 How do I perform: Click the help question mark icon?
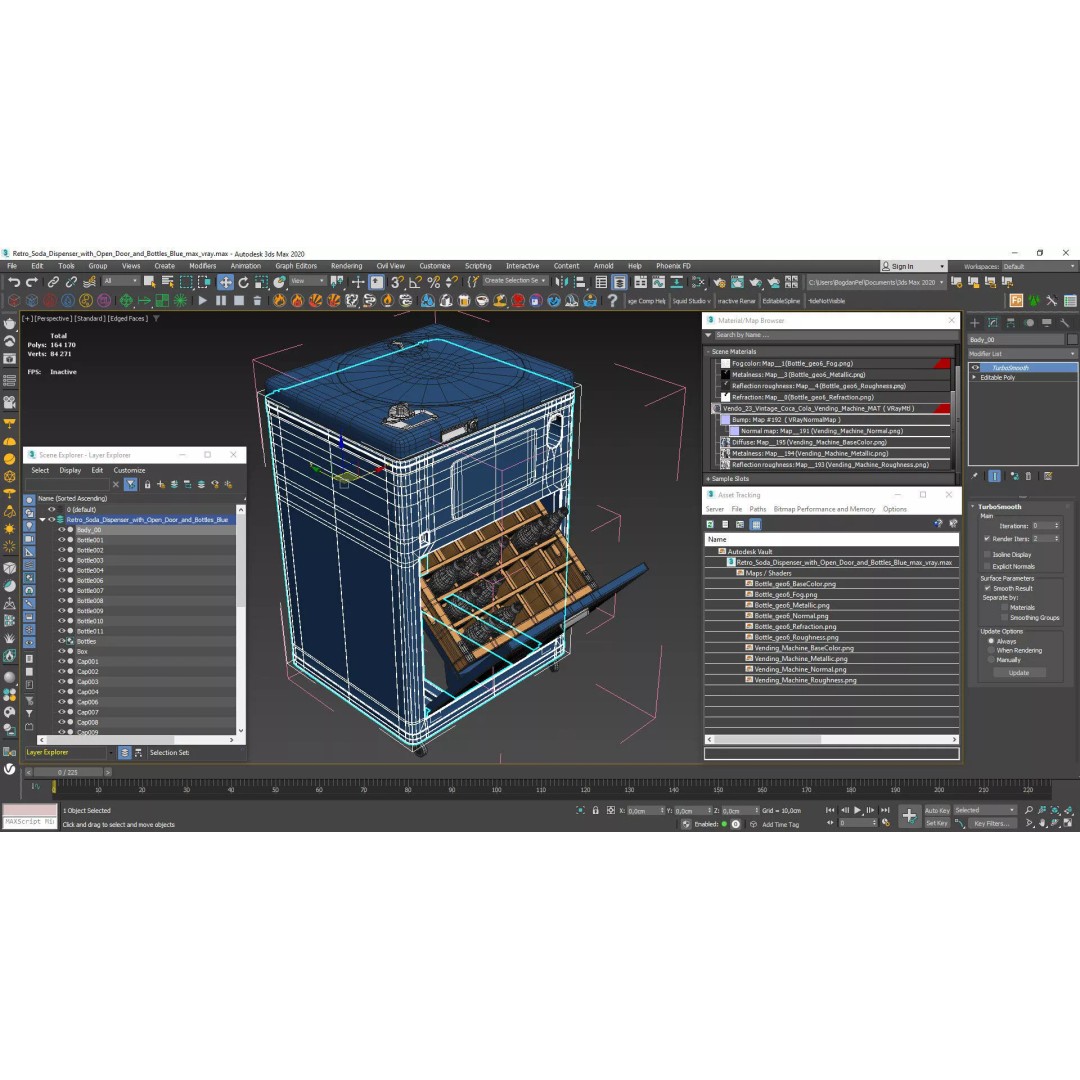(x=612, y=300)
